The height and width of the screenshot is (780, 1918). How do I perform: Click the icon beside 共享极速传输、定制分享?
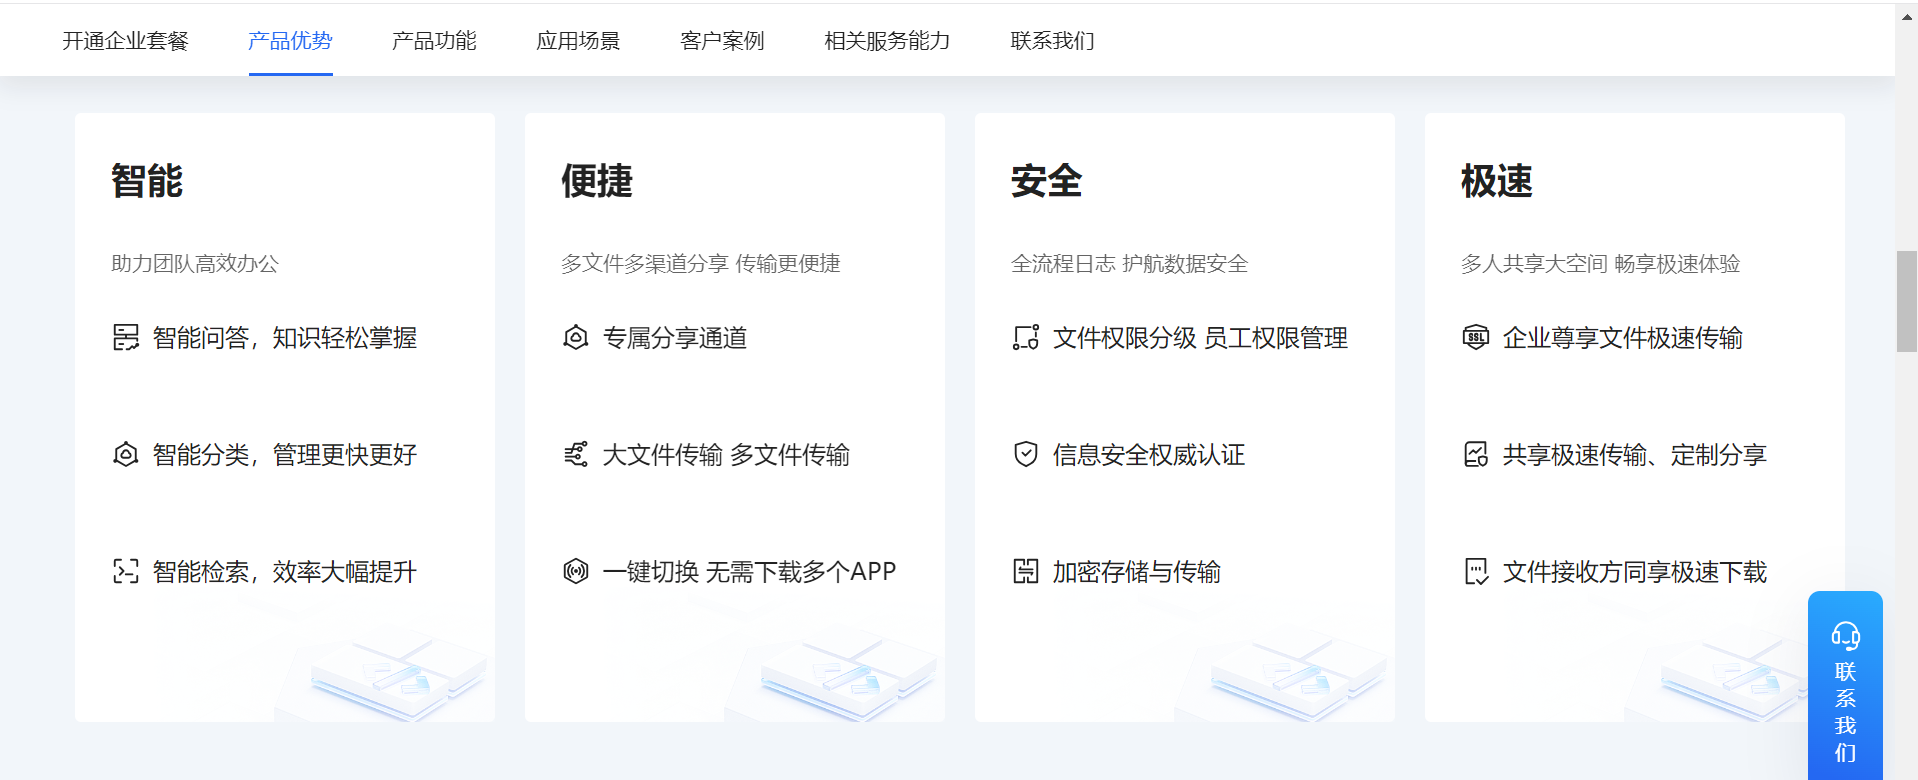coord(1476,455)
